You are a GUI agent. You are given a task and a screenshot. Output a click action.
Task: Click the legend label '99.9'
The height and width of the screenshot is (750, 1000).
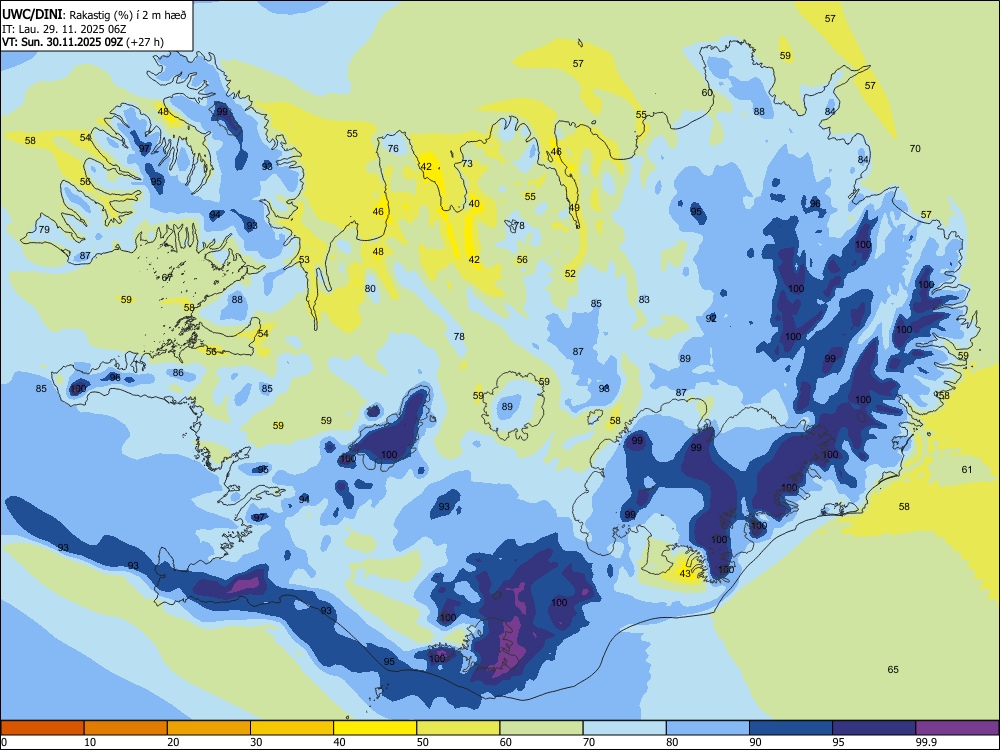pyautogui.click(x=926, y=742)
